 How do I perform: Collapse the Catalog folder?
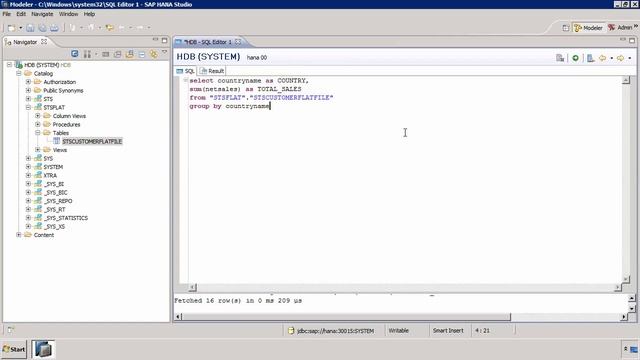point(19,73)
